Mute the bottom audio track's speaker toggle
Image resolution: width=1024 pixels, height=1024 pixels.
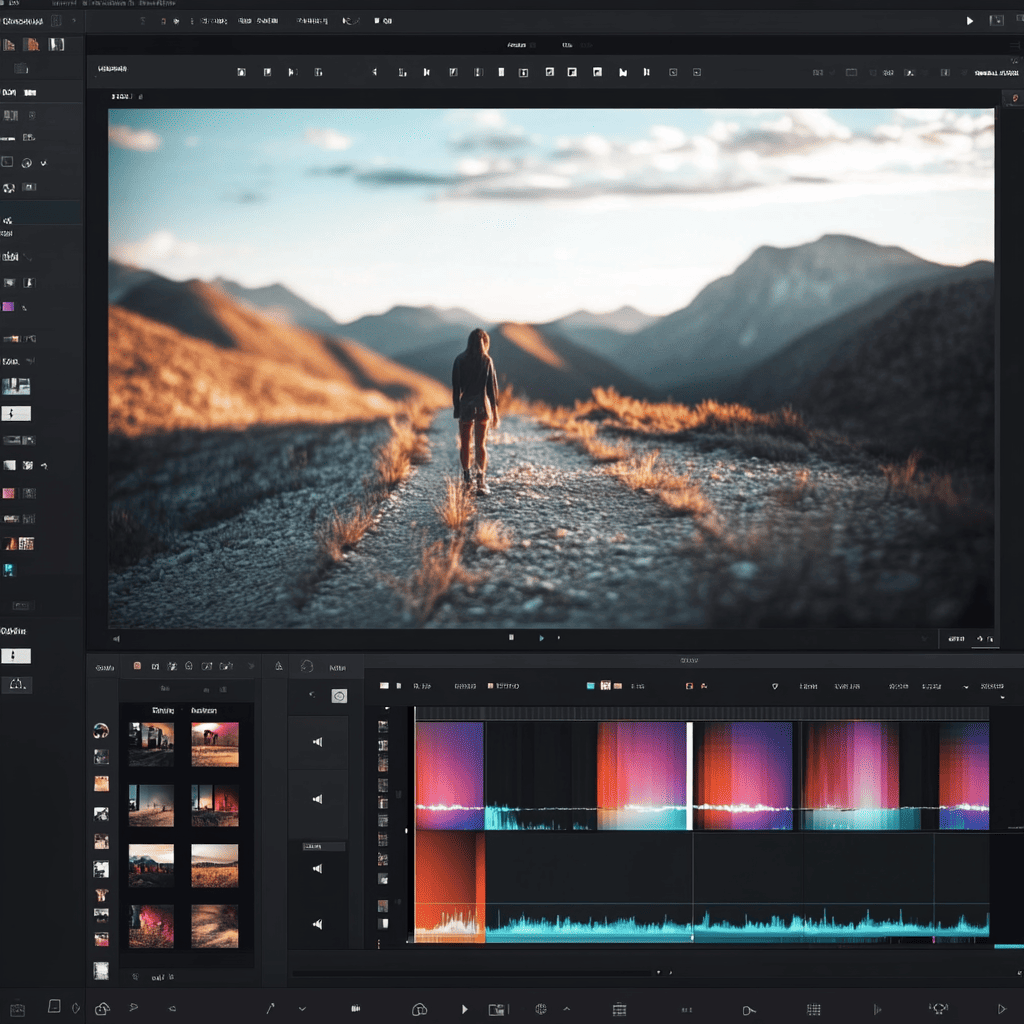click(318, 923)
